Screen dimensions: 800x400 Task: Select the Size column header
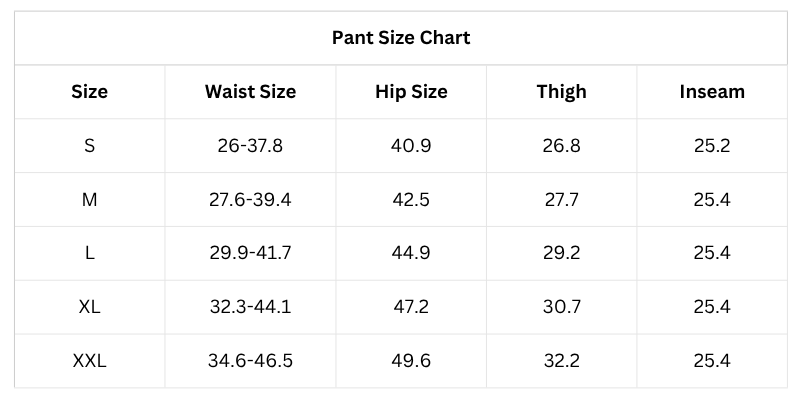click(90, 92)
